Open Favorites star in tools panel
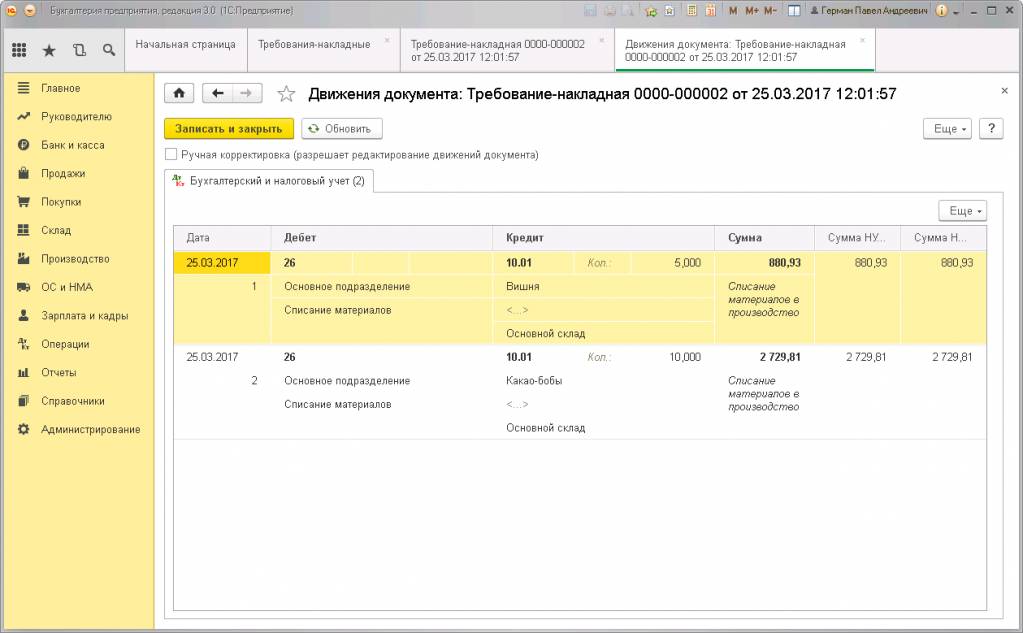 49,50
